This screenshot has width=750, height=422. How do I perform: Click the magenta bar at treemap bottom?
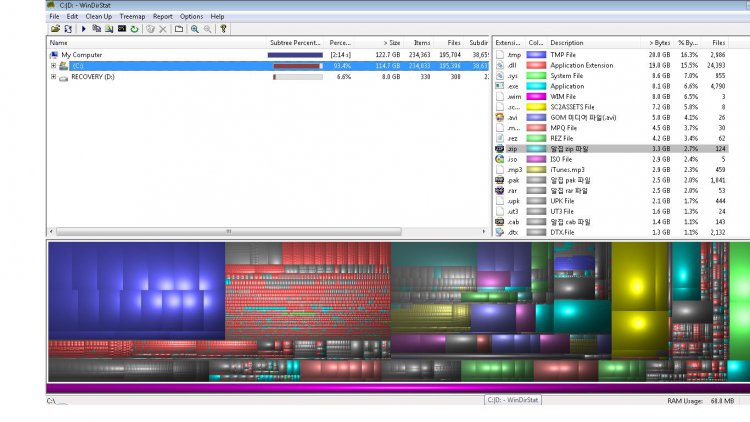tap(398, 388)
